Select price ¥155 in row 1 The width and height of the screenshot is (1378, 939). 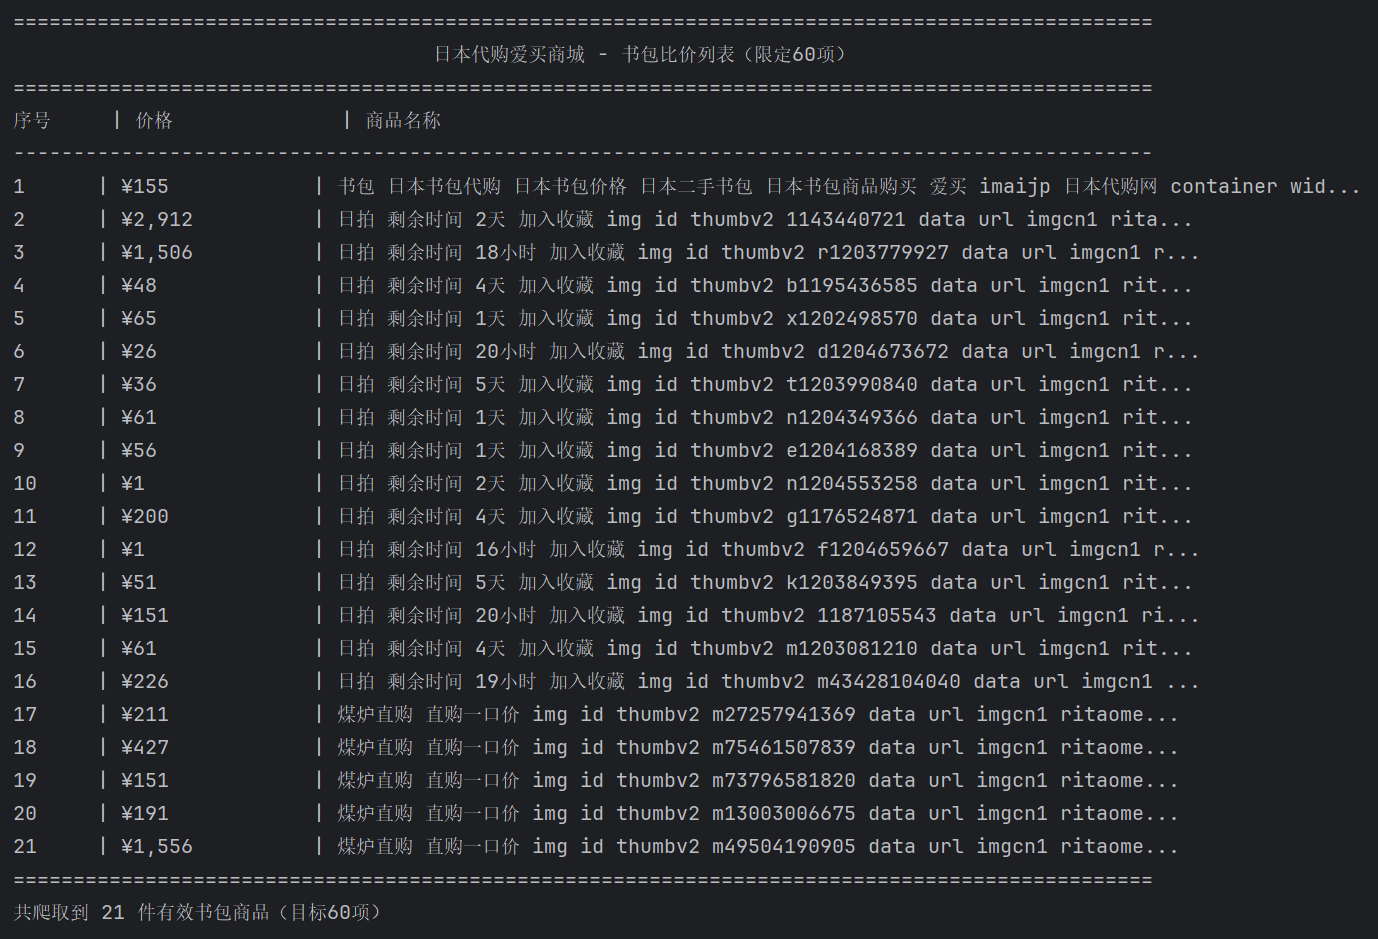pyautogui.click(x=145, y=186)
